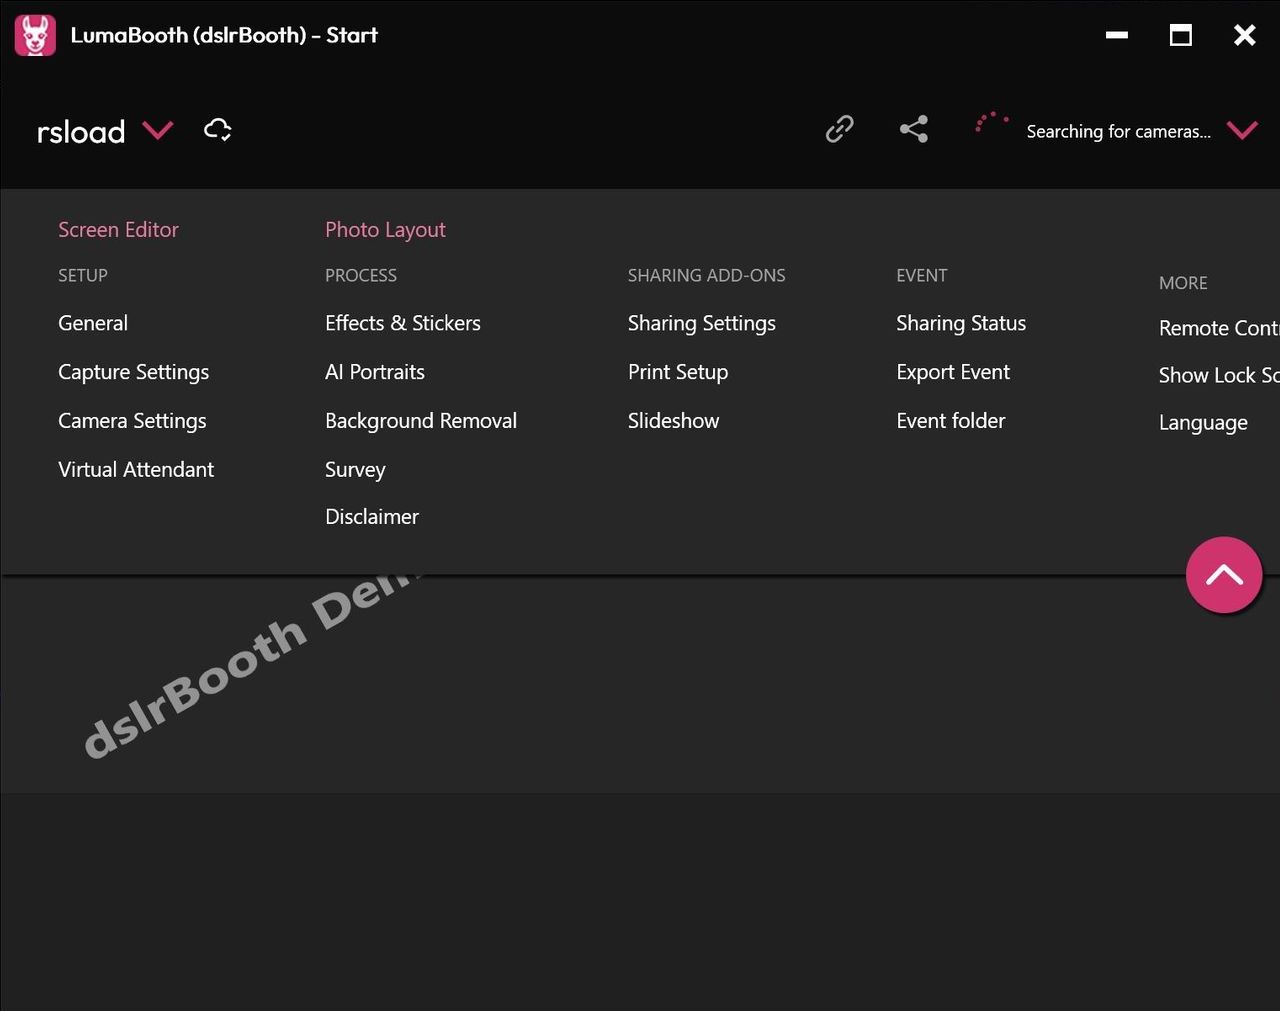The width and height of the screenshot is (1280, 1011).
Task: Click the PROCESS section heading
Action: click(x=361, y=275)
